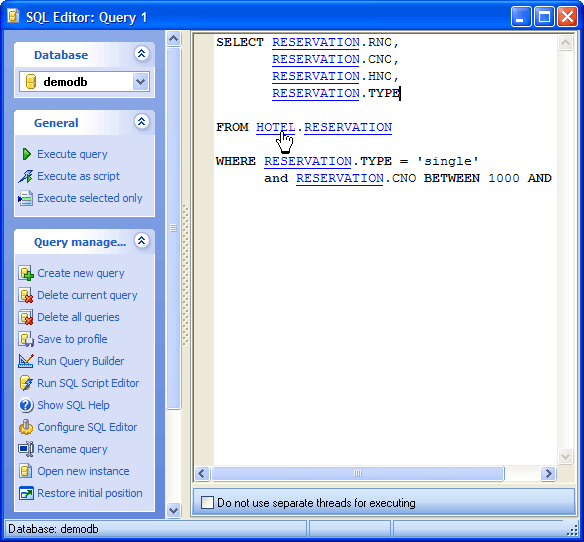Click the SELECT keyword in editor
Viewport: 584px width, 542px height.
pos(240,42)
